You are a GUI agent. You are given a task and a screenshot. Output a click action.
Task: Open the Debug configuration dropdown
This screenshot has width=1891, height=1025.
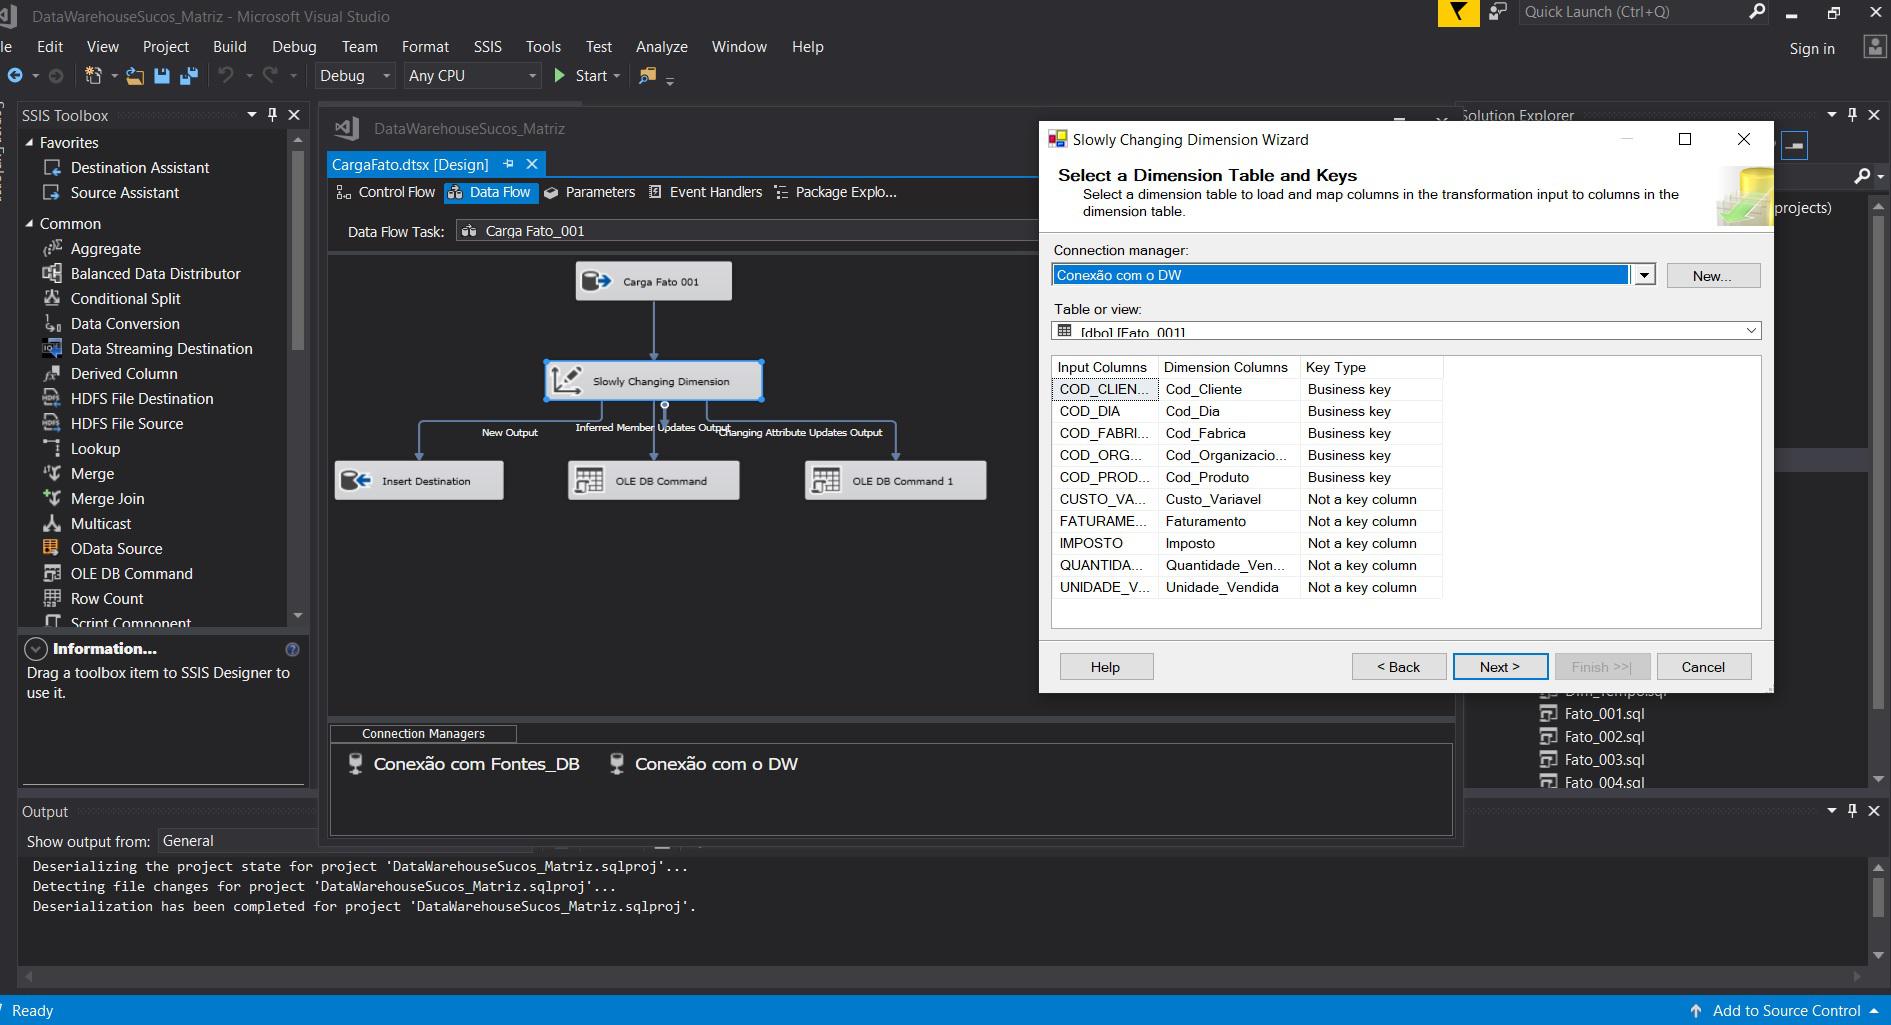387,76
